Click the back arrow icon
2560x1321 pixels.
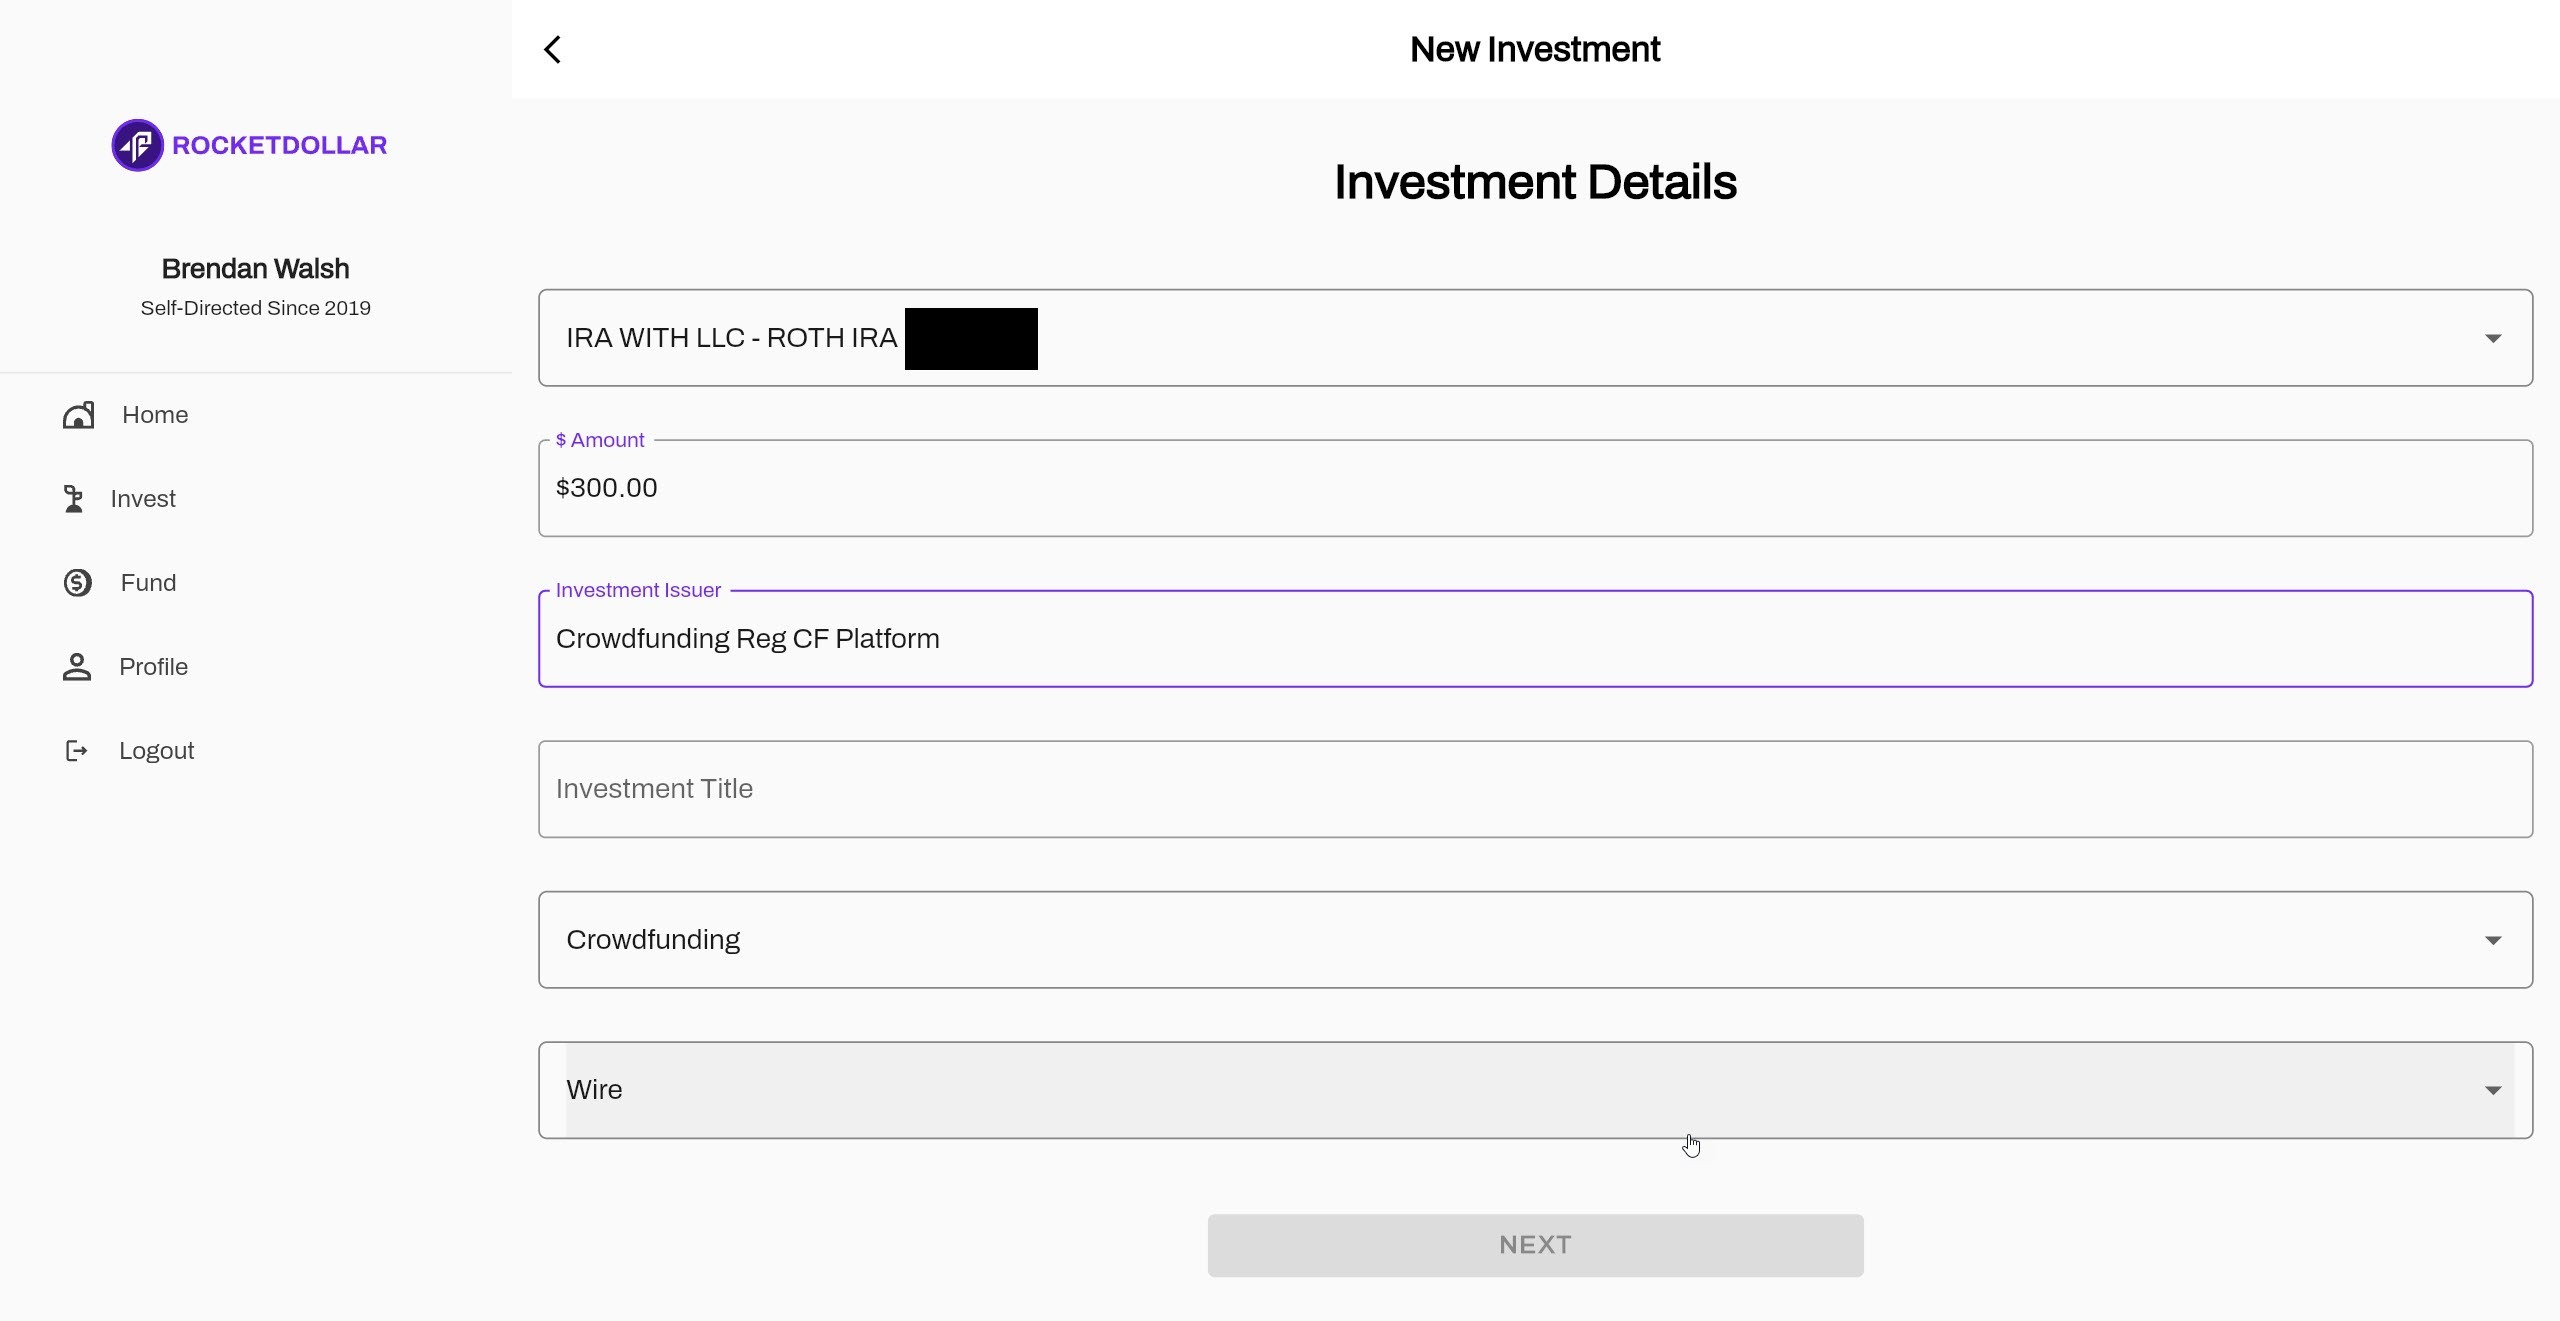(x=553, y=50)
